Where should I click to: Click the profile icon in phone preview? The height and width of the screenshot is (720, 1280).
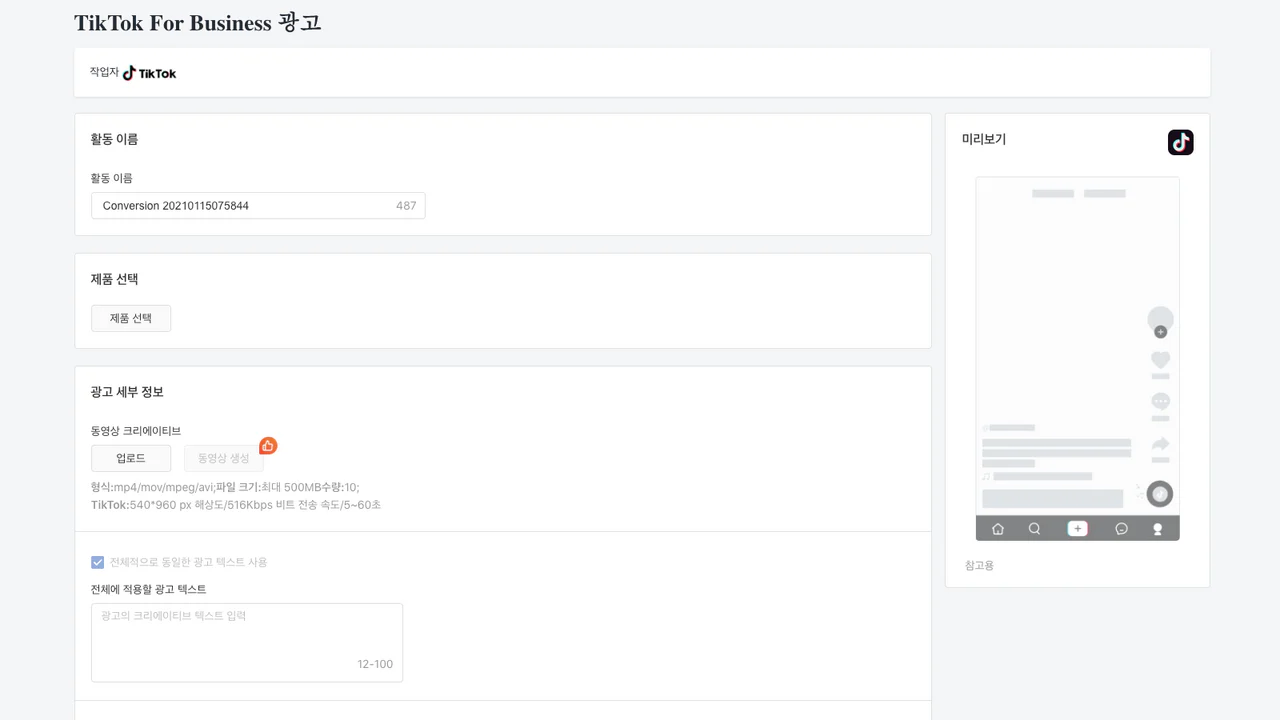(x=1158, y=528)
